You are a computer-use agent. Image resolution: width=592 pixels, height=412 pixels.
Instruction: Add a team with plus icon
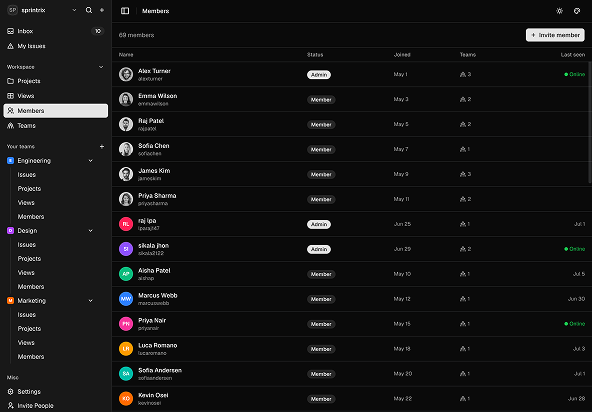pos(102,147)
